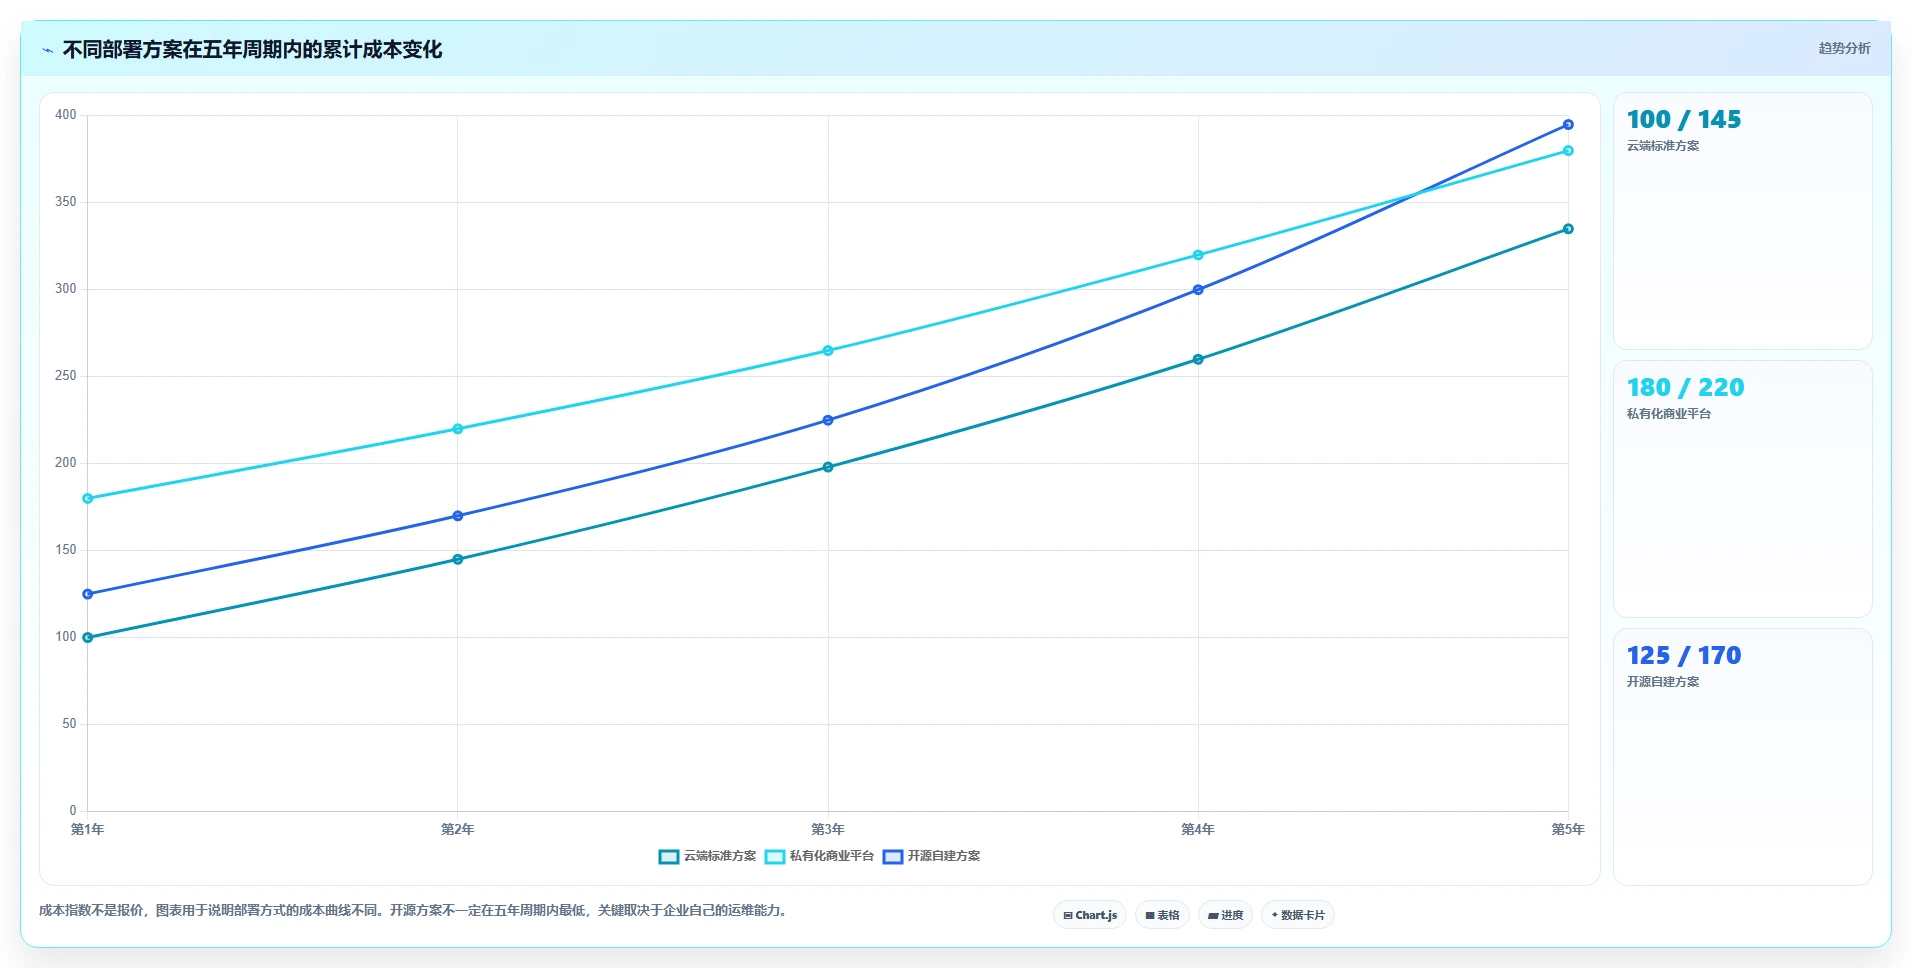Toggle the 开源自建方案 legend item
1912x968 pixels.
pos(932,856)
